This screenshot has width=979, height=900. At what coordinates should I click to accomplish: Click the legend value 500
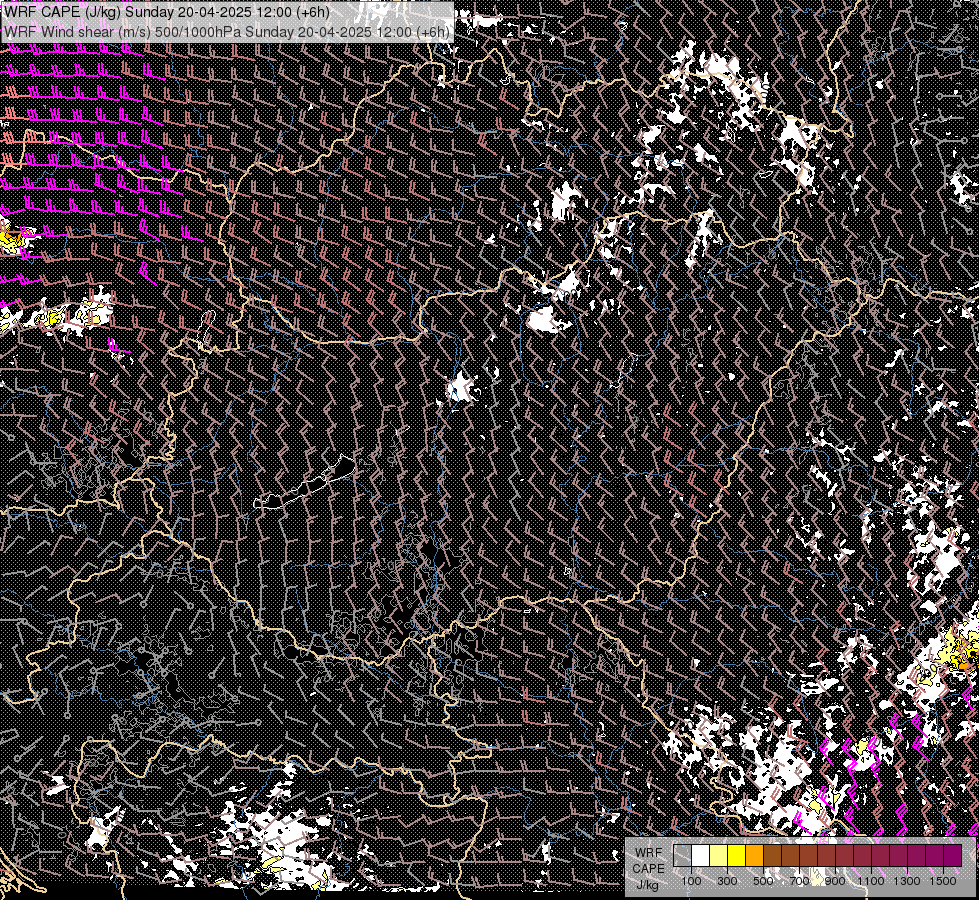[x=763, y=881]
